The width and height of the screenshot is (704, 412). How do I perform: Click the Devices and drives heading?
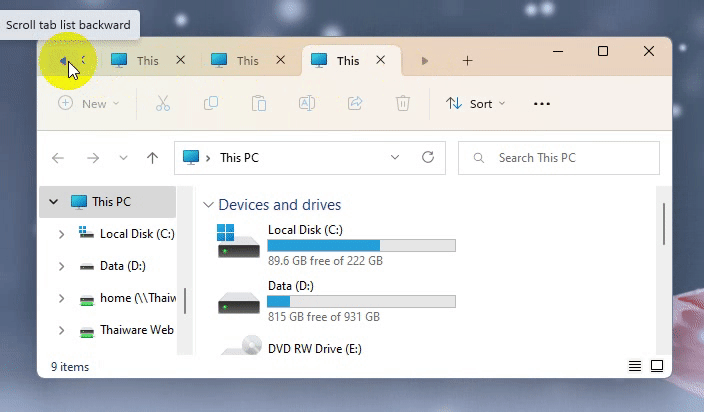tap(280, 205)
